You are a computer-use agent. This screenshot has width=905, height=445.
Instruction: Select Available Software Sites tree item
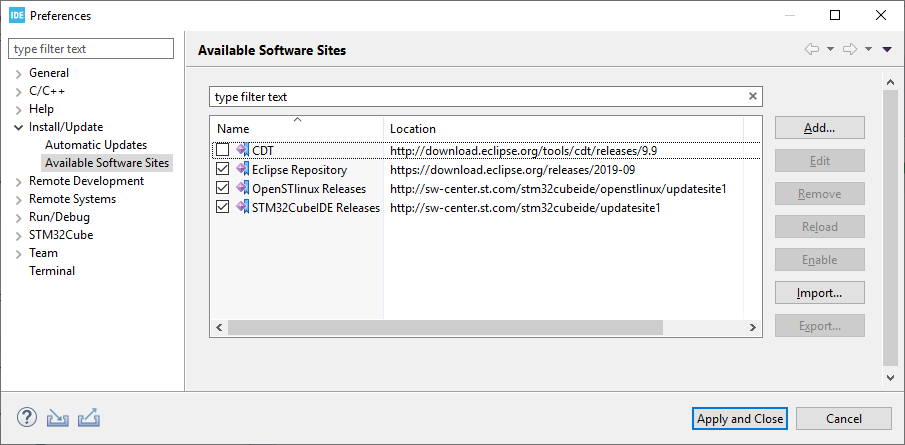pyautogui.click(x=107, y=163)
